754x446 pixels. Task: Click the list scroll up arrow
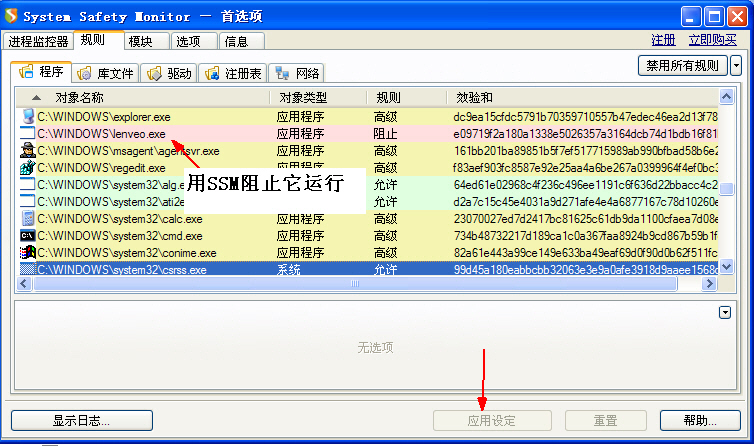tap(726, 97)
